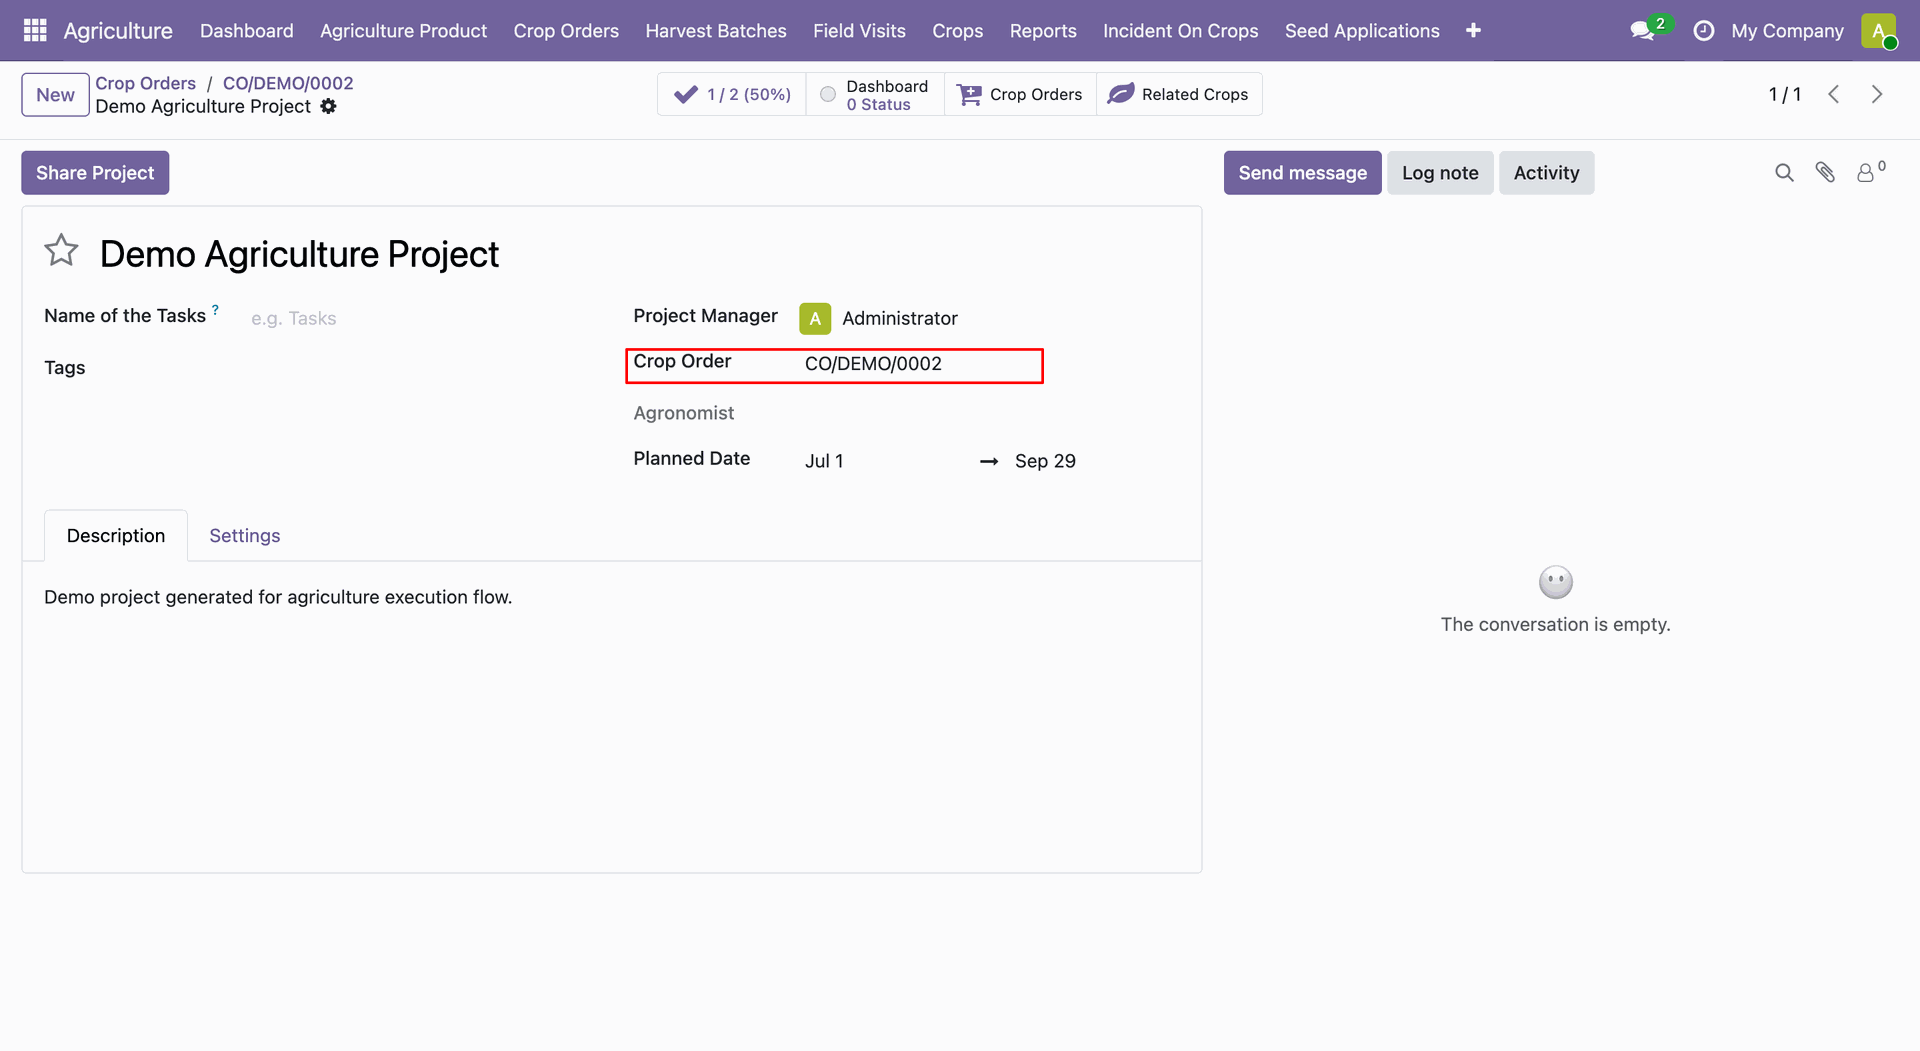1920x1051 pixels.
Task: Open the Related Crops stat button
Action: click(1179, 94)
